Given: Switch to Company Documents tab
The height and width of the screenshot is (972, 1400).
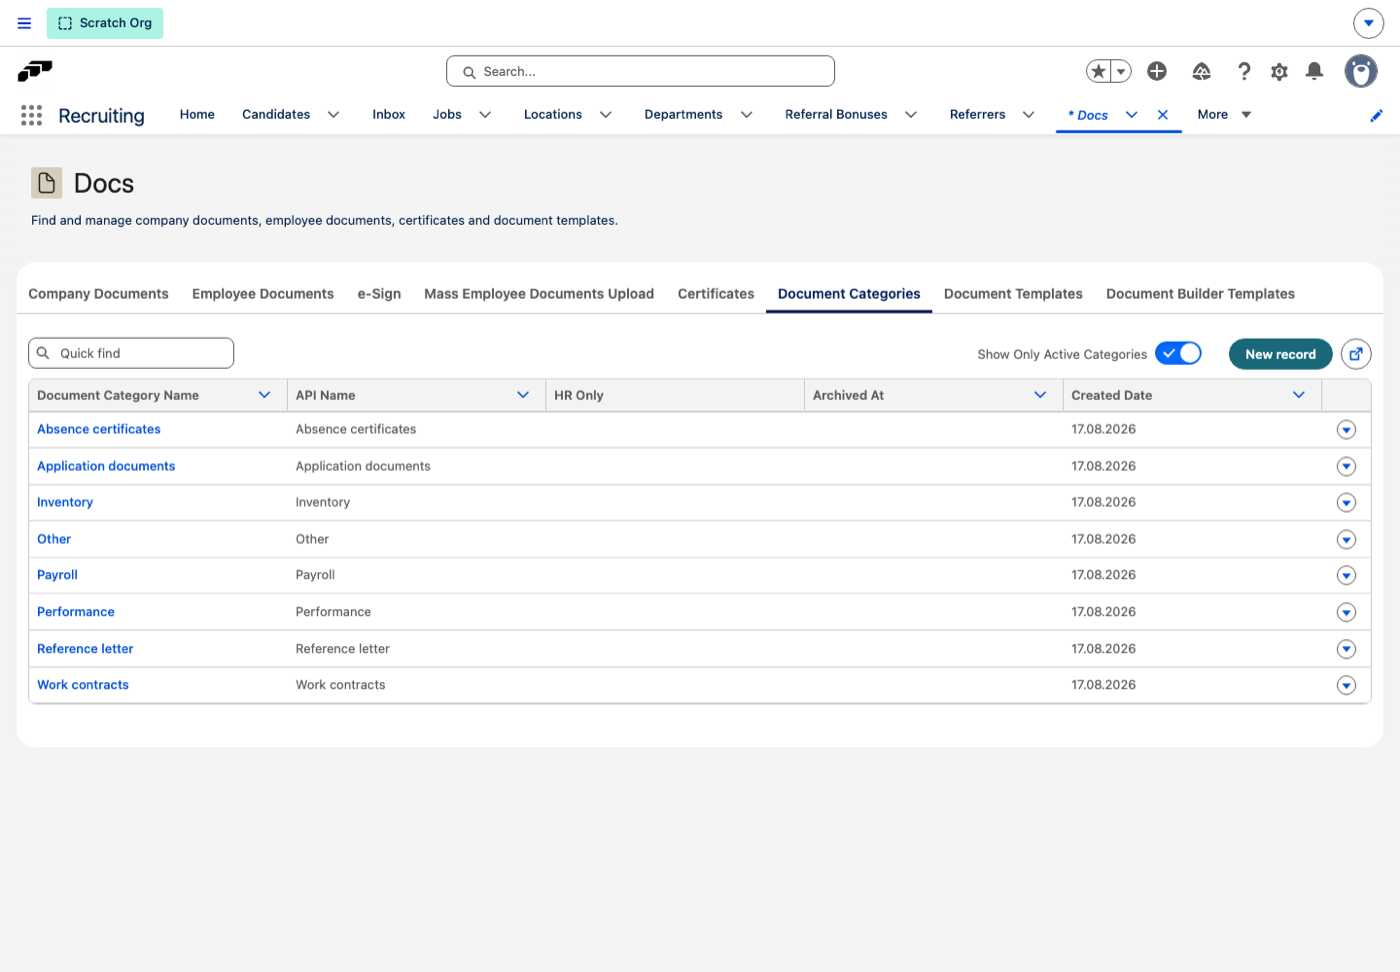Looking at the screenshot, I should click(98, 294).
